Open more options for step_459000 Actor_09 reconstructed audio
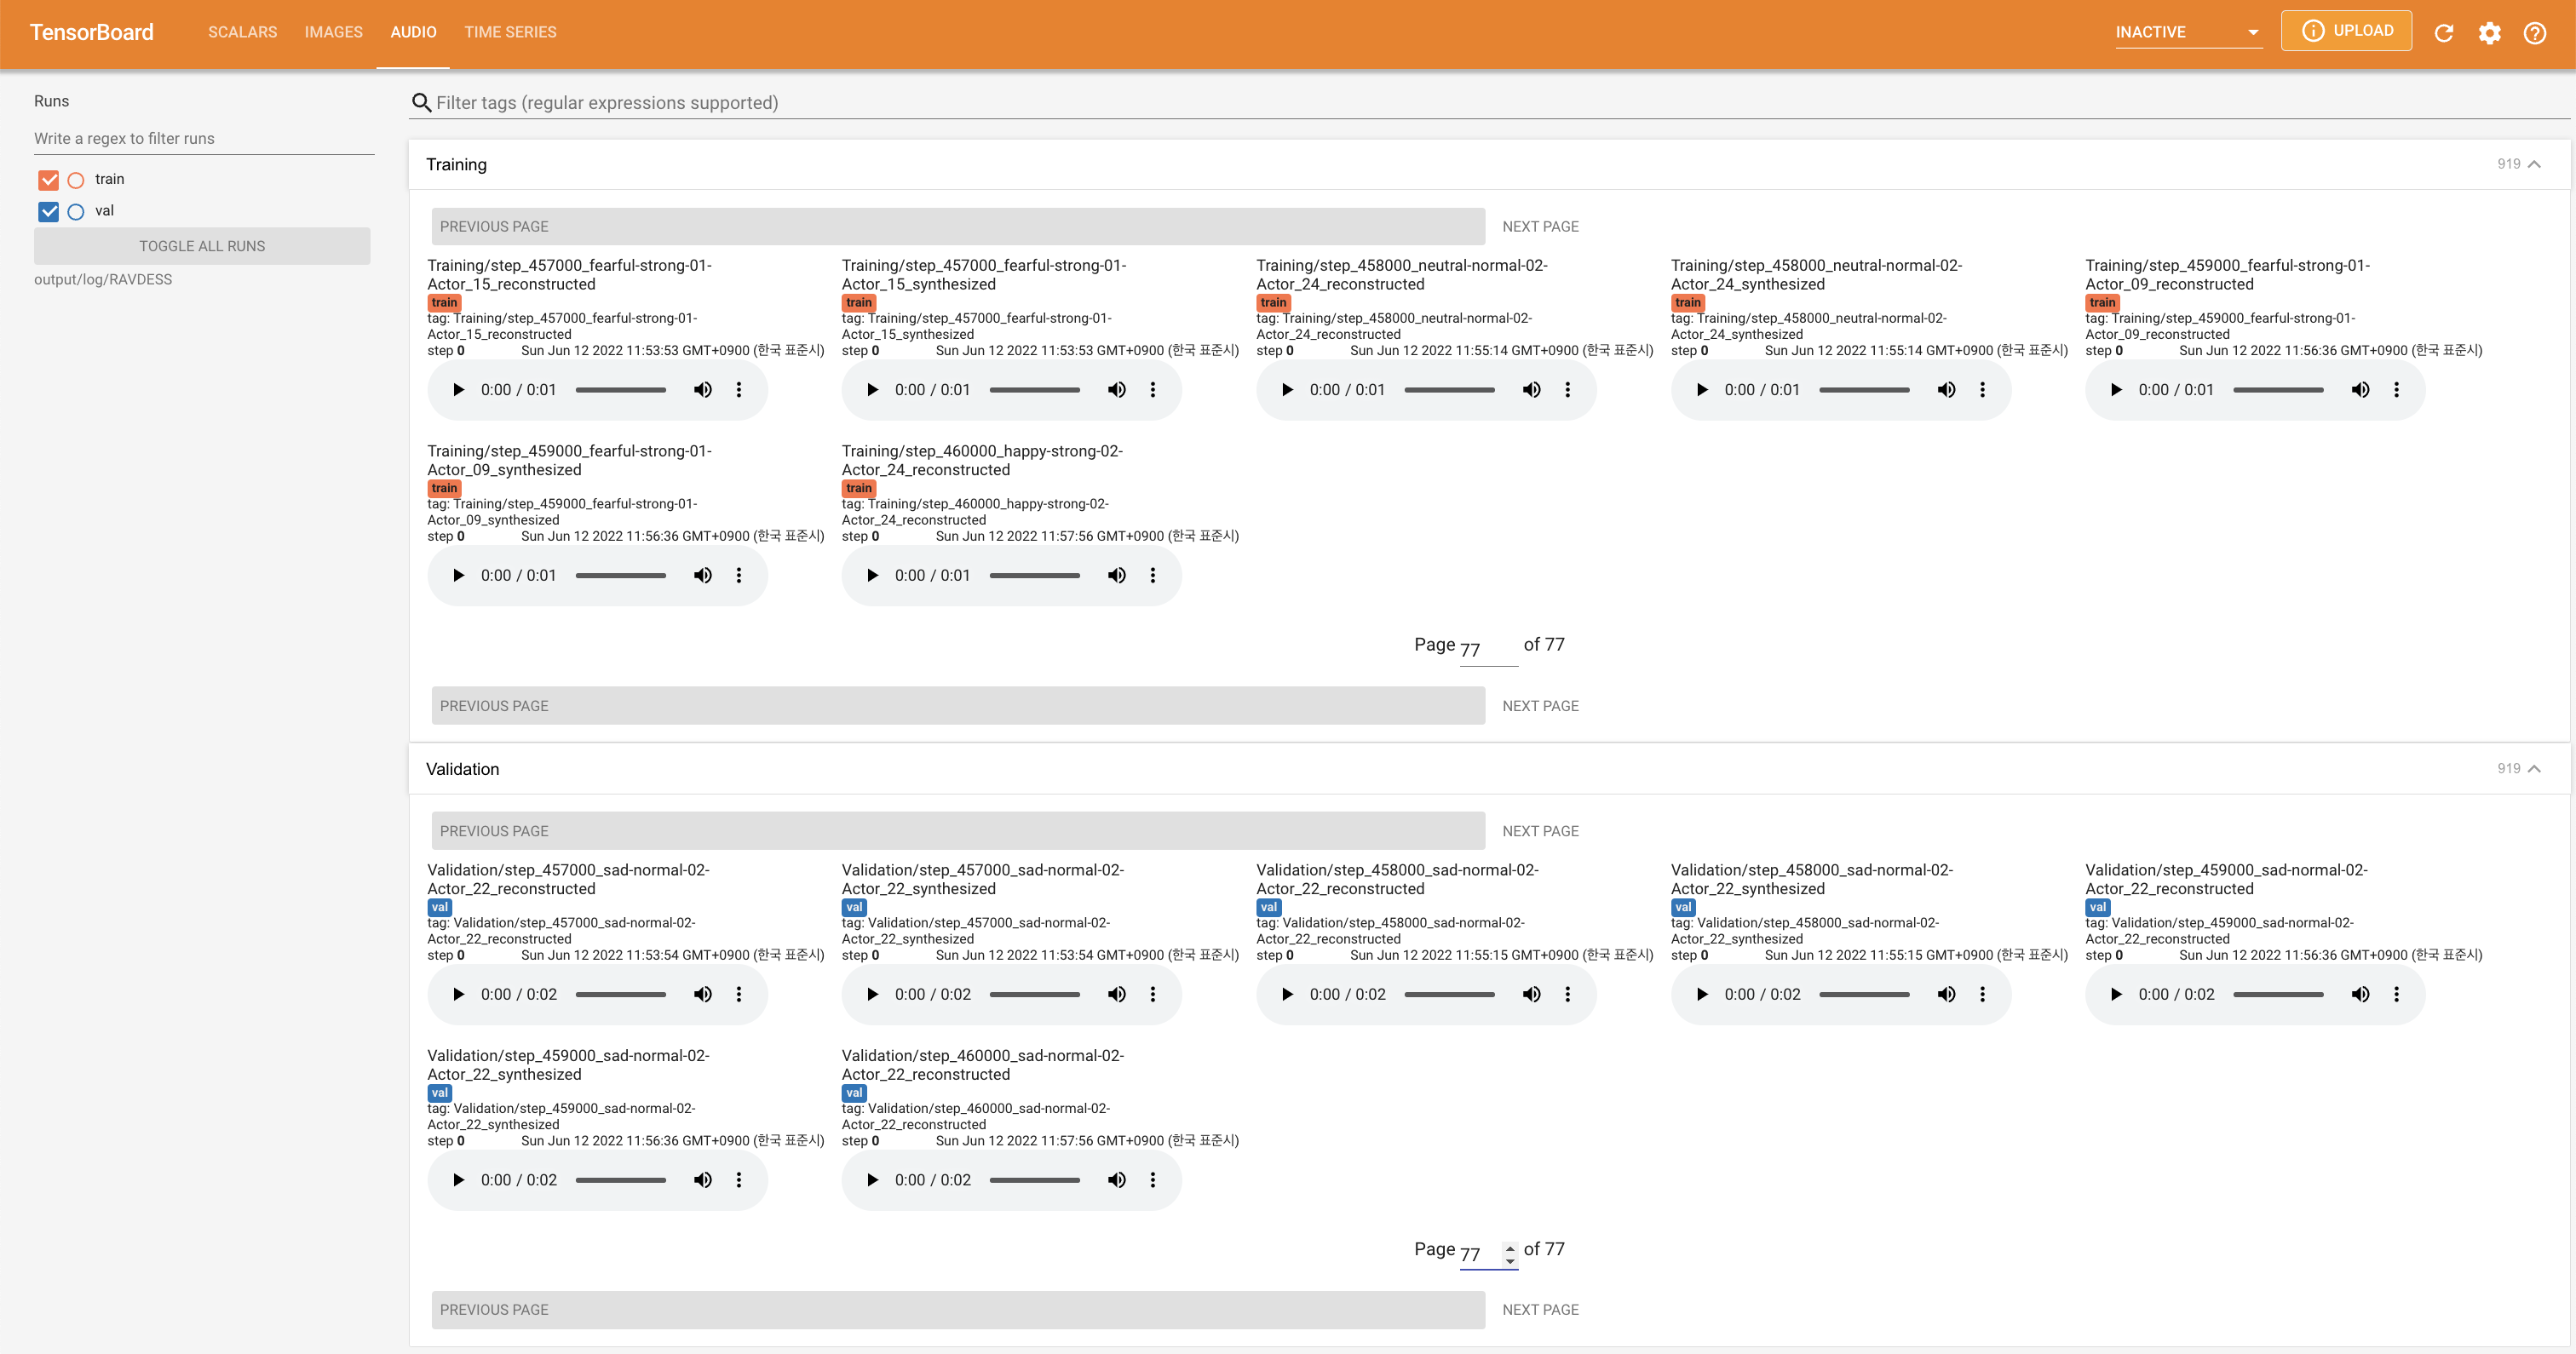The image size is (2576, 1354). coord(2396,390)
